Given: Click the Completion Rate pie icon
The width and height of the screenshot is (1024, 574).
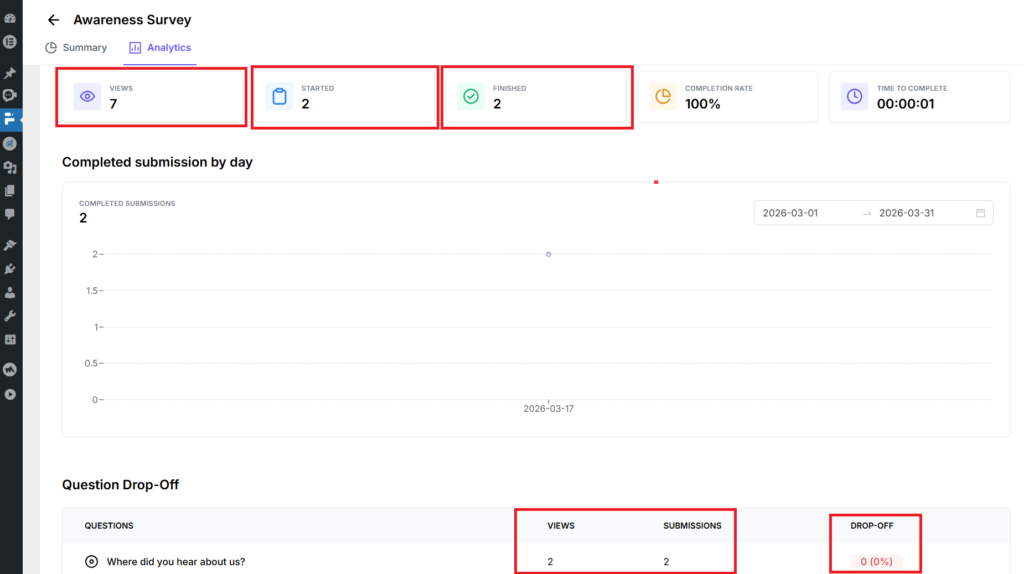Looking at the screenshot, I should (x=663, y=97).
